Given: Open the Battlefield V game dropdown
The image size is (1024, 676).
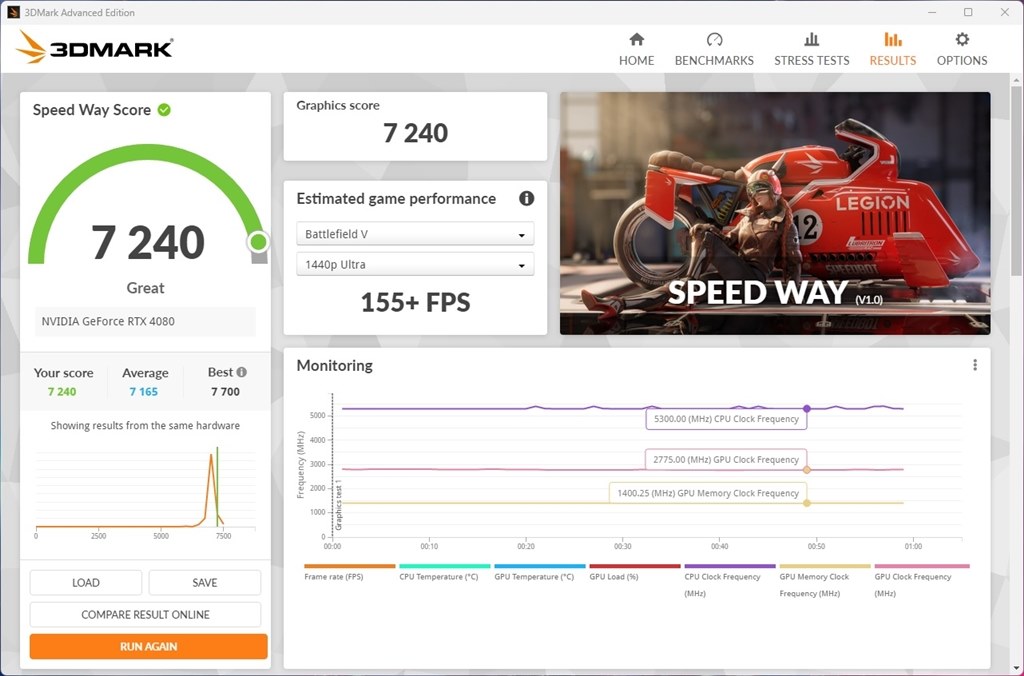Looking at the screenshot, I should [415, 234].
